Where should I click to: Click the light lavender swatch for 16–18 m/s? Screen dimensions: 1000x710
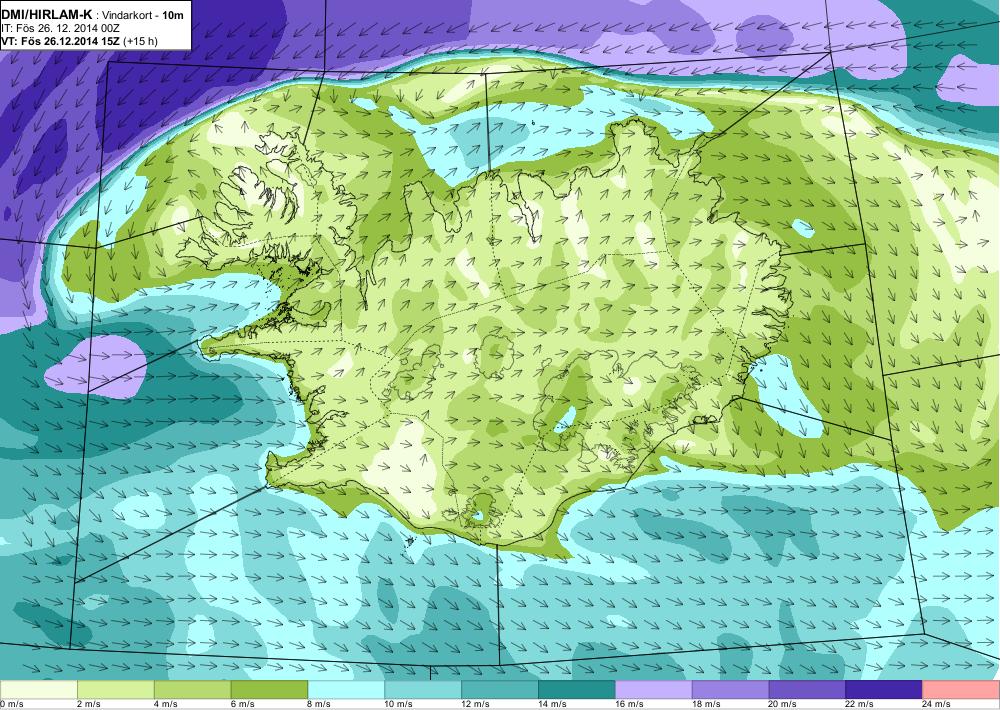coord(654,690)
